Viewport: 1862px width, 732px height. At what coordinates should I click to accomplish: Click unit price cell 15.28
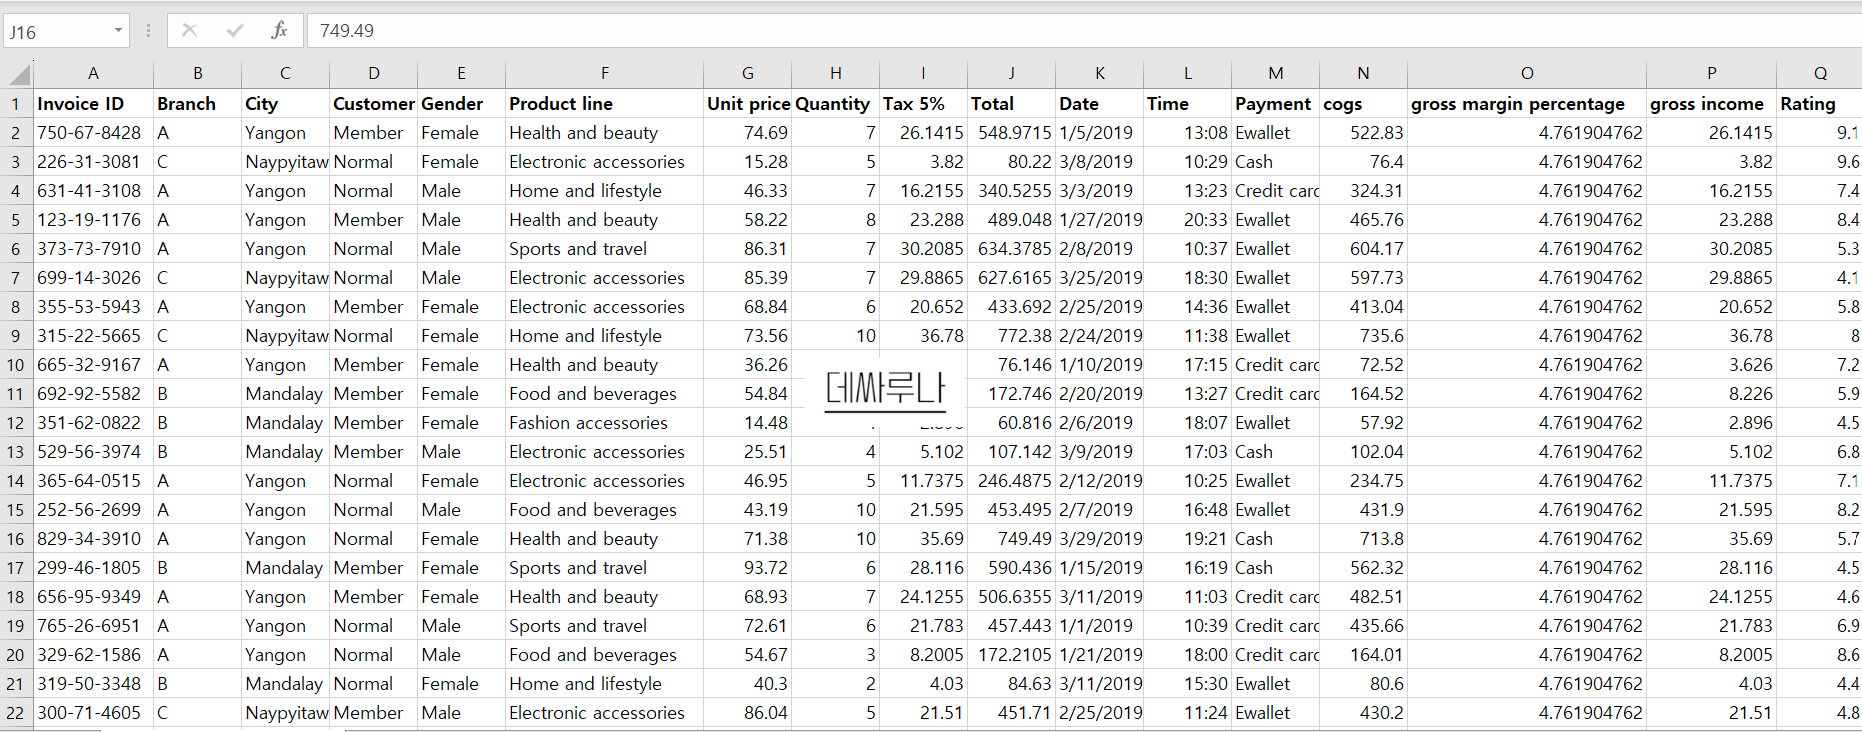click(747, 162)
